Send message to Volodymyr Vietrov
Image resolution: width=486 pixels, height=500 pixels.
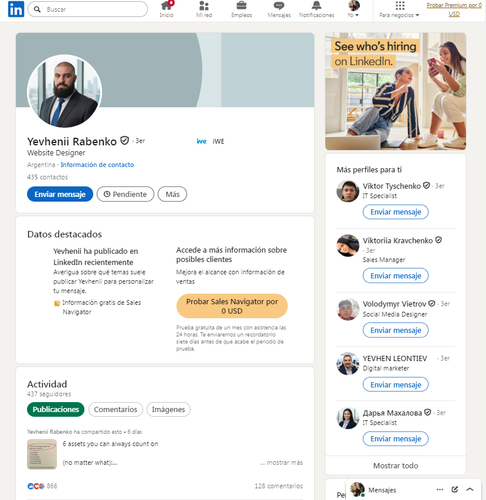[x=396, y=330]
